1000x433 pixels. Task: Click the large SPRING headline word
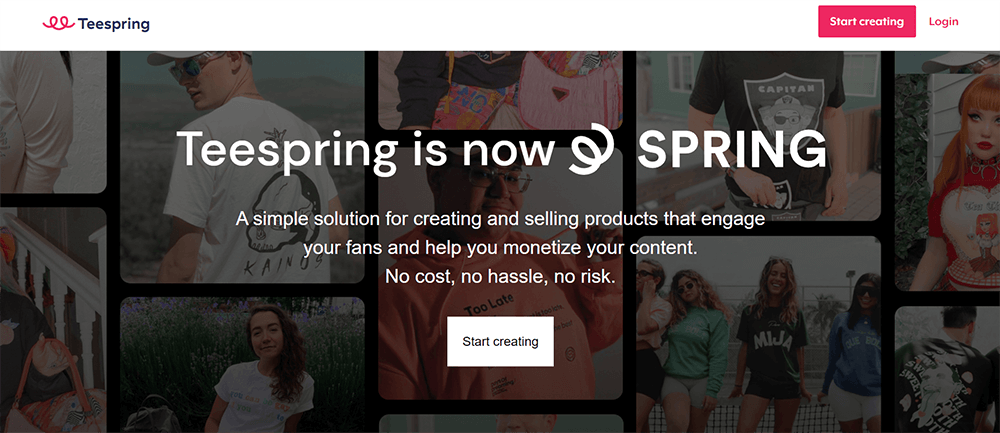click(732, 150)
